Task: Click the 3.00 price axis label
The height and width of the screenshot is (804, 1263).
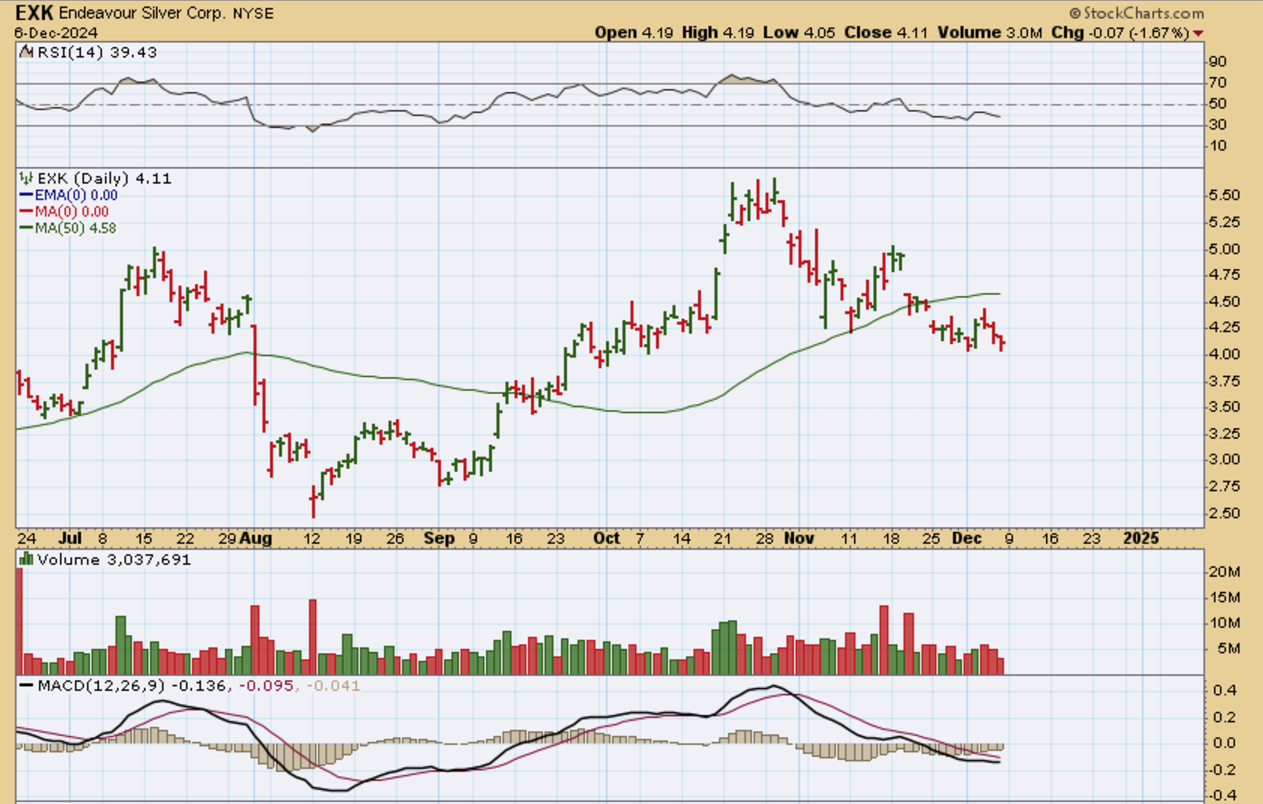Action: [x=1224, y=460]
